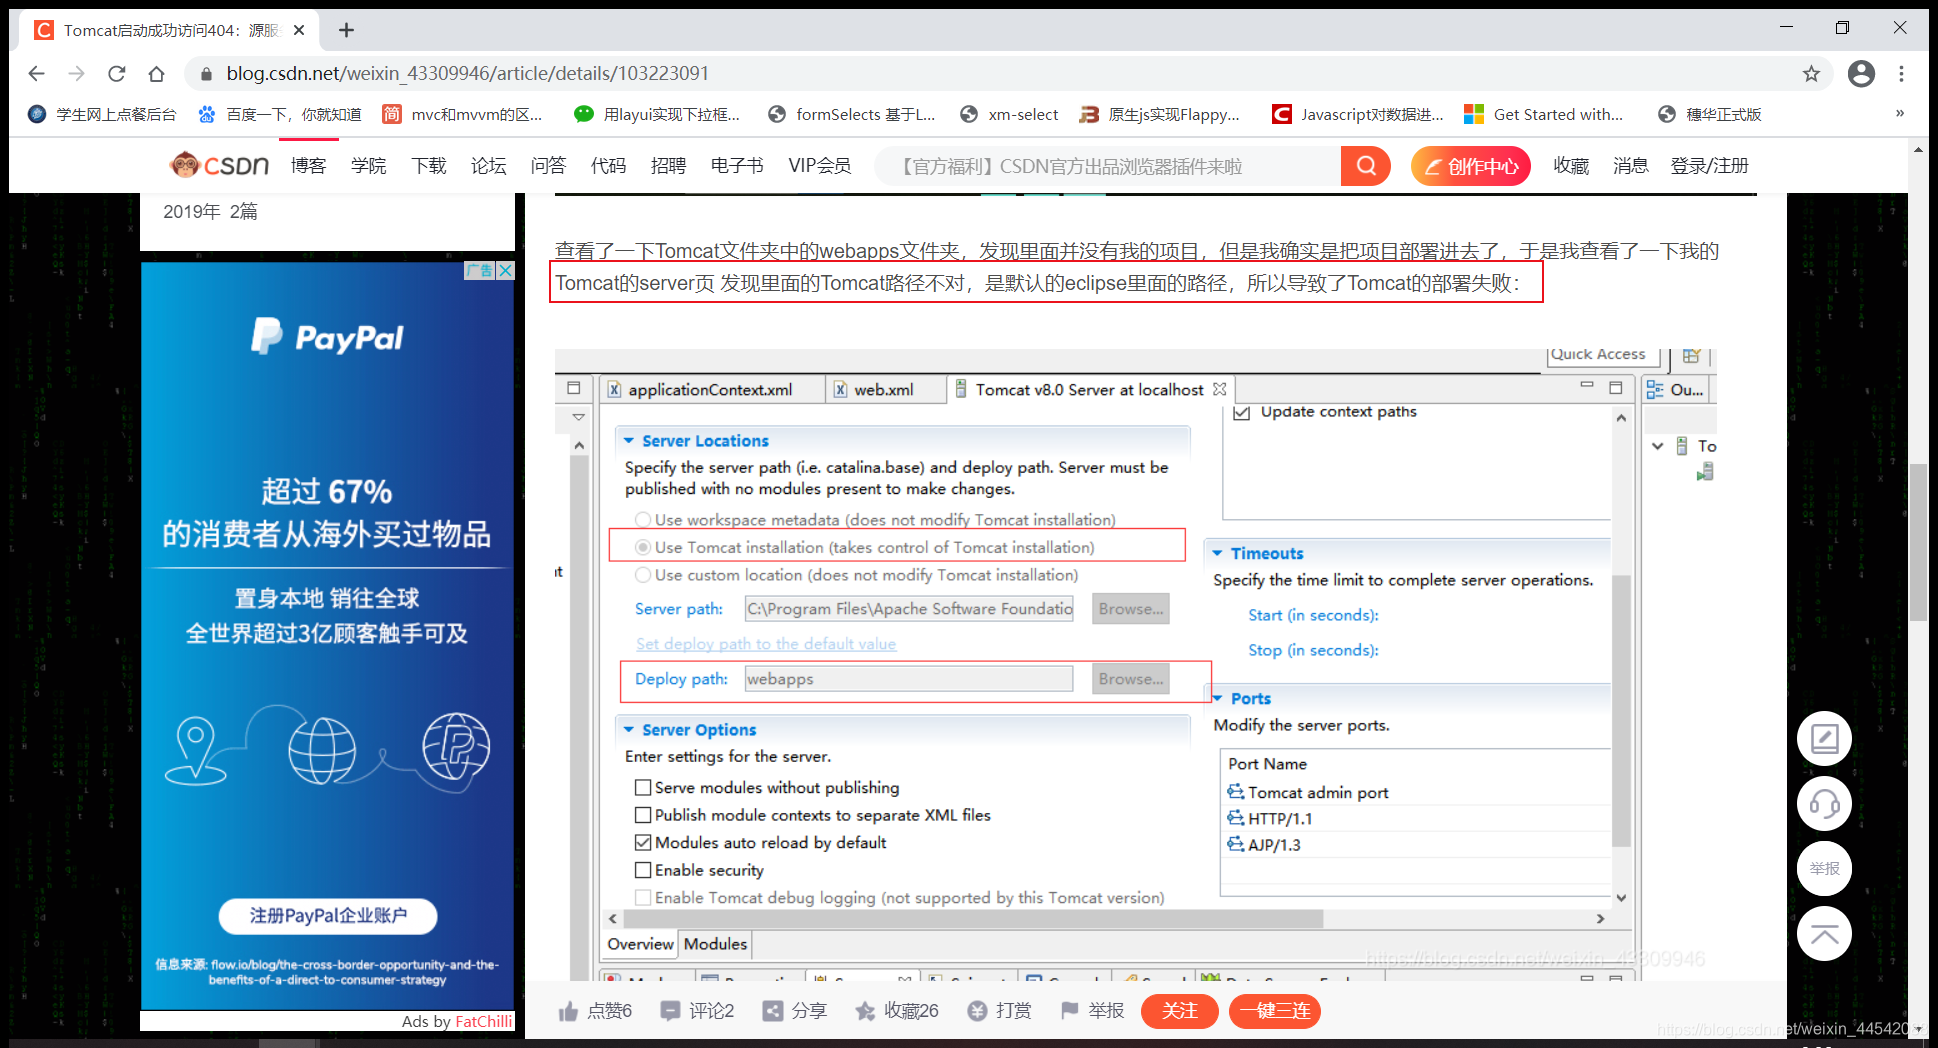1938x1048 pixels.
Task: Open the 百度一下 bookmark
Action: tap(279, 114)
